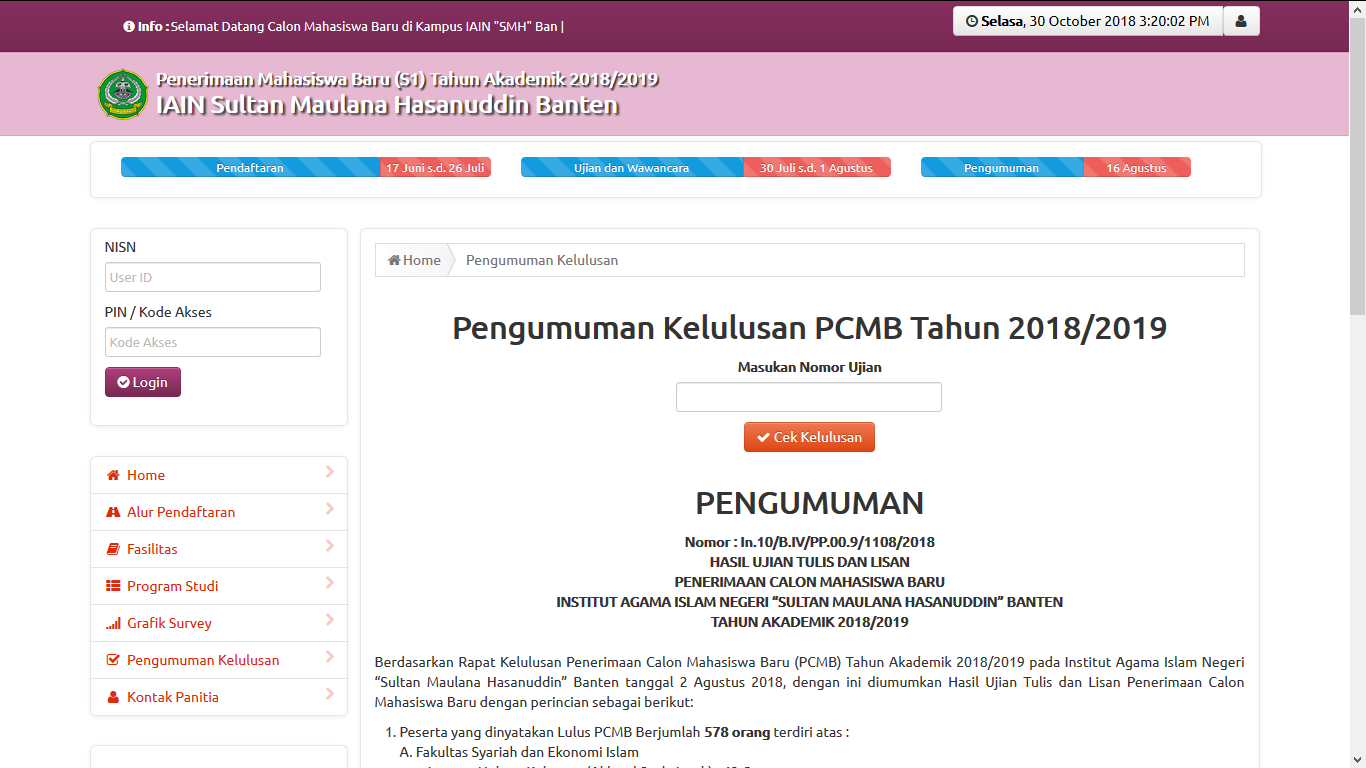1366x768 pixels.
Task: Click the user profile icon button
Action: point(1241,21)
